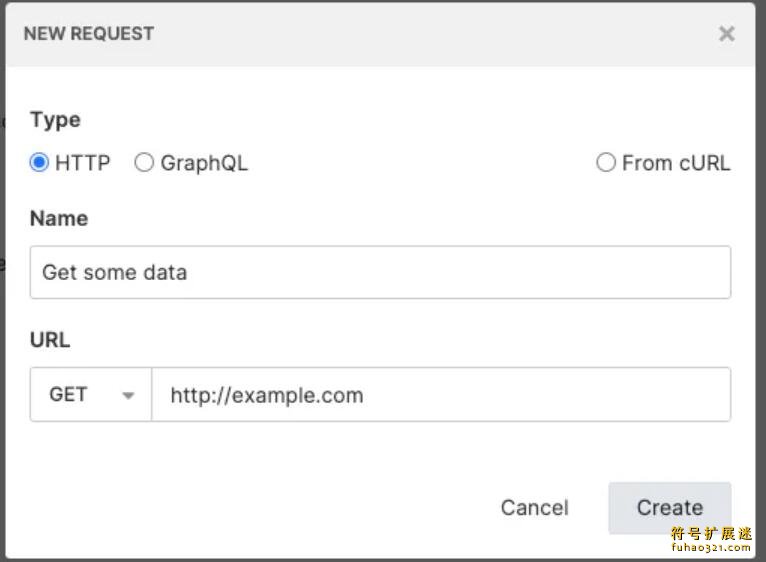The image size is (766, 562).
Task: Click the GraphQL option label text
Action: tap(204, 163)
